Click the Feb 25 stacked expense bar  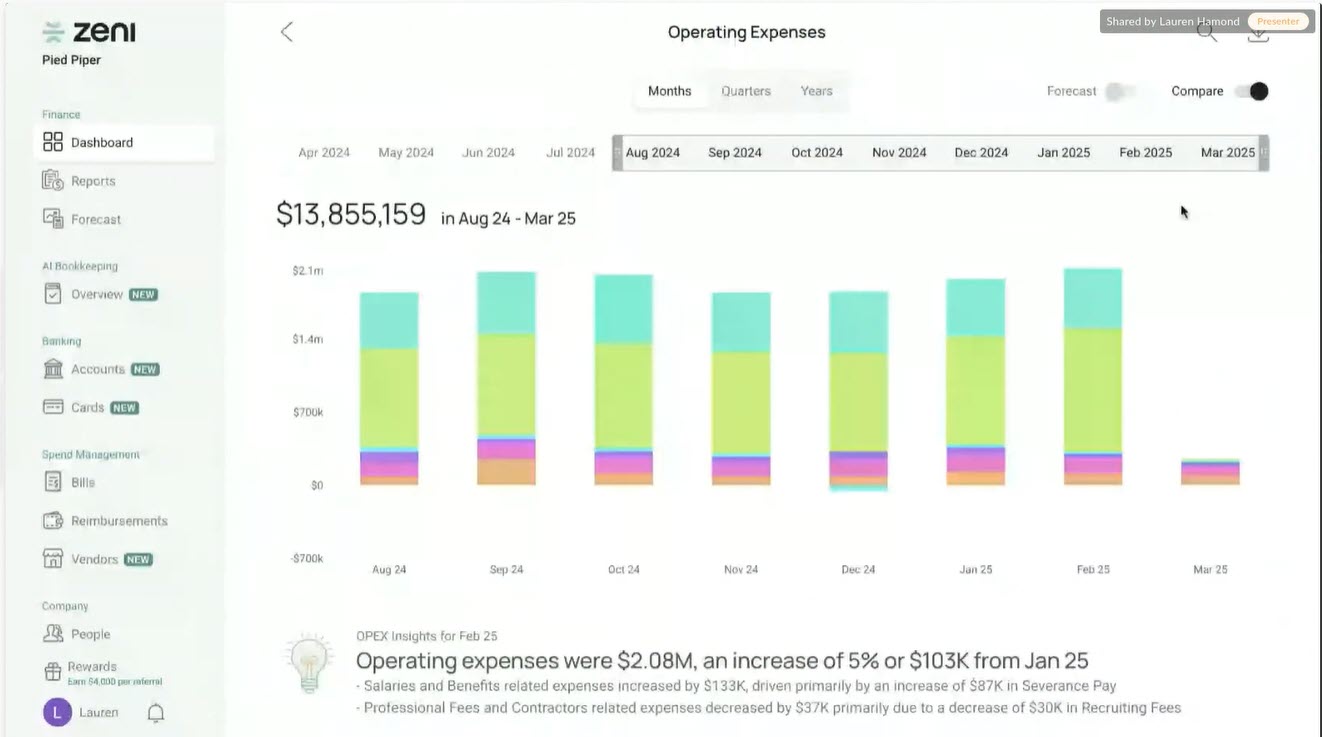tap(1093, 377)
